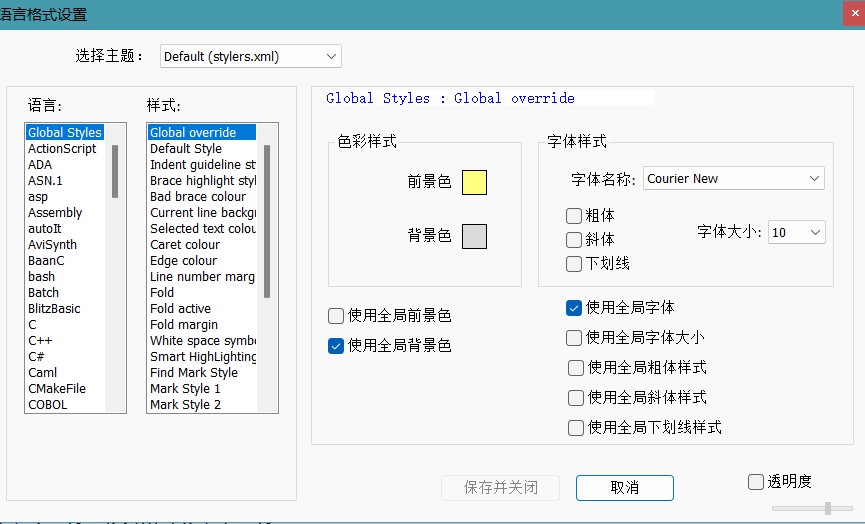Select Selected text colour style
The image size is (865, 524).
(203, 229)
